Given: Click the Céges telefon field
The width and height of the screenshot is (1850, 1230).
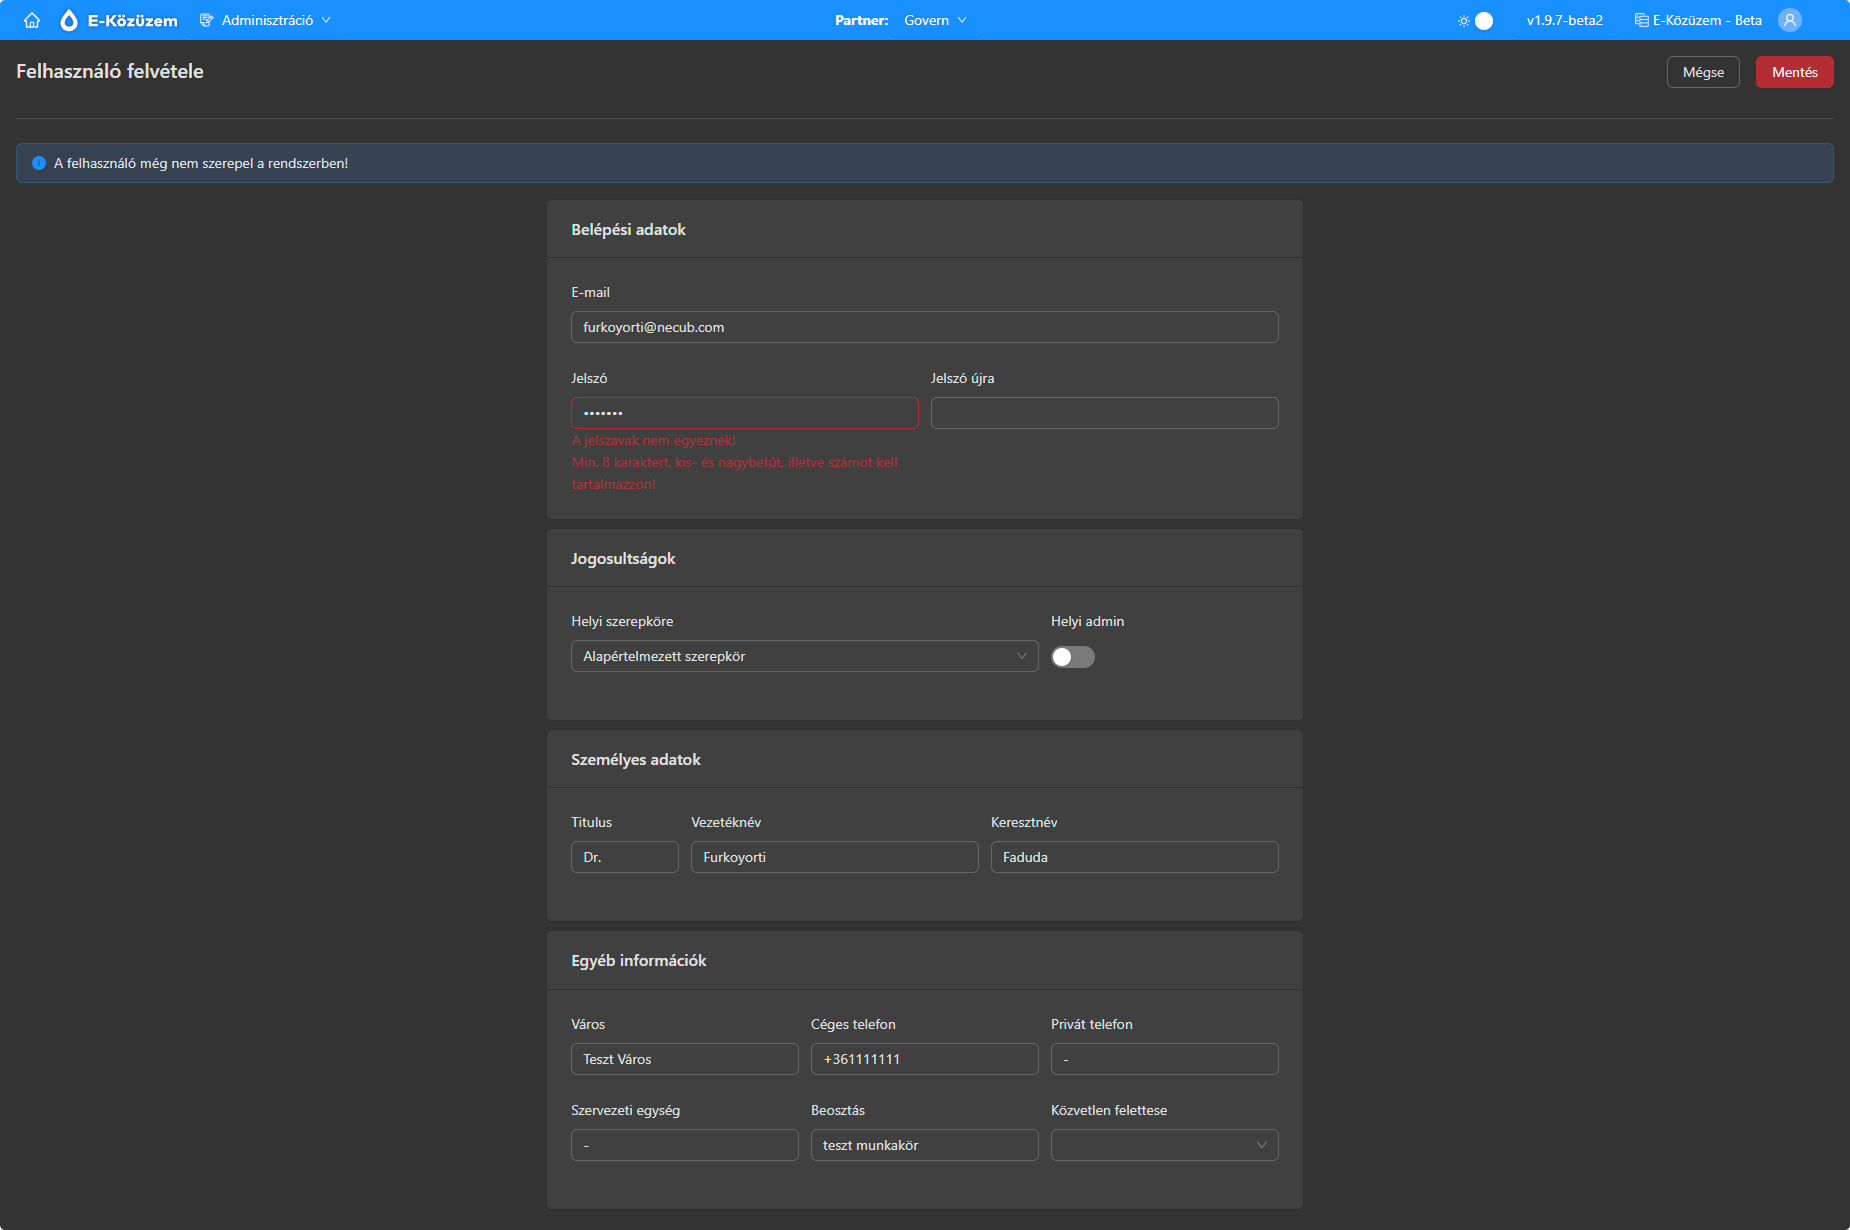Looking at the screenshot, I should point(924,1059).
